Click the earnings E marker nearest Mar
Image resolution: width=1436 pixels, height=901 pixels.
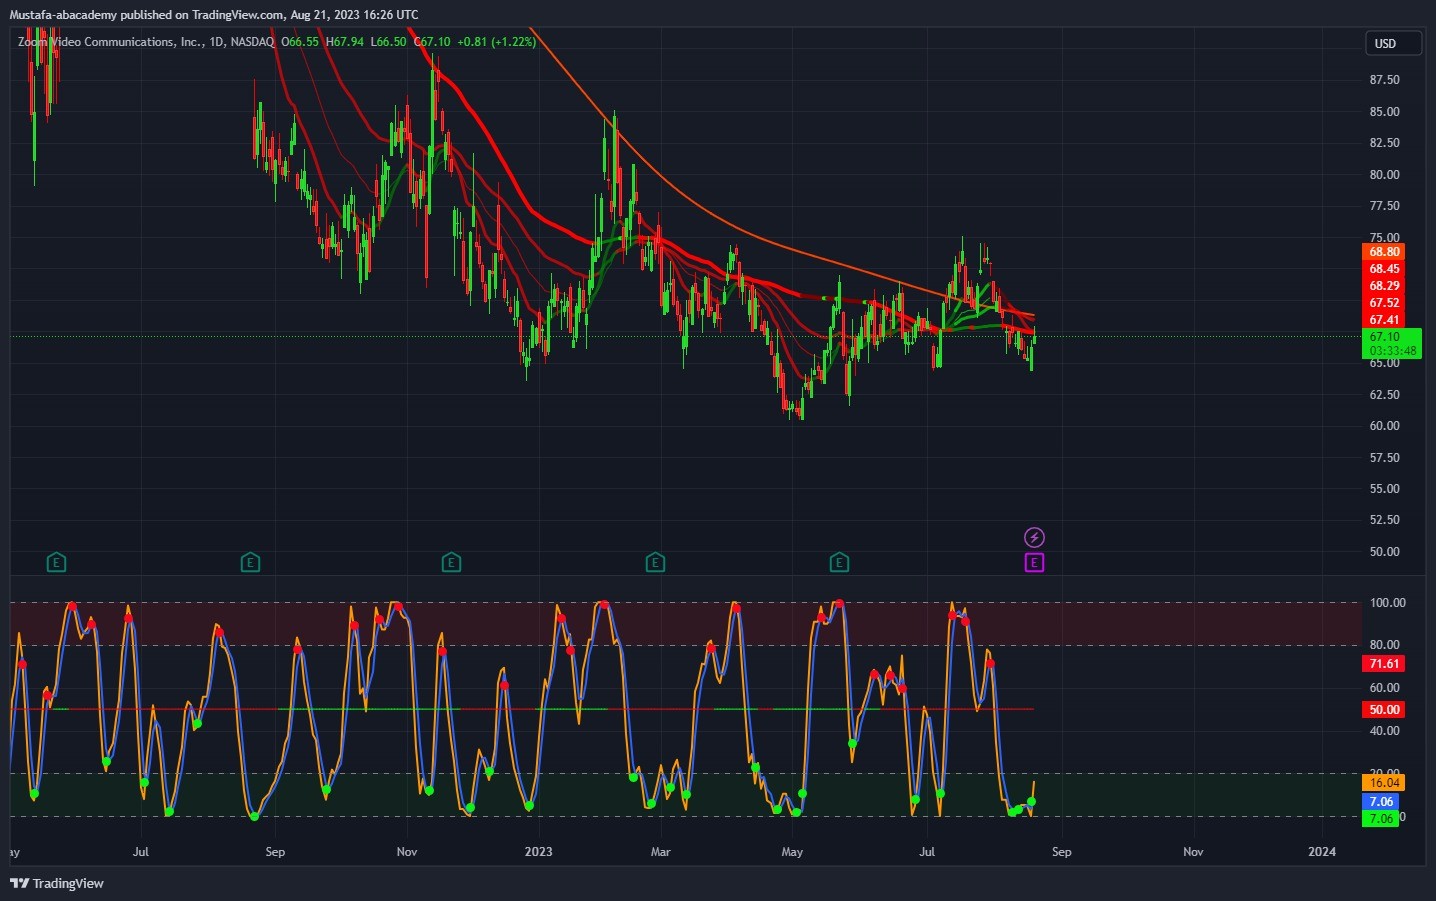pos(655,563)
